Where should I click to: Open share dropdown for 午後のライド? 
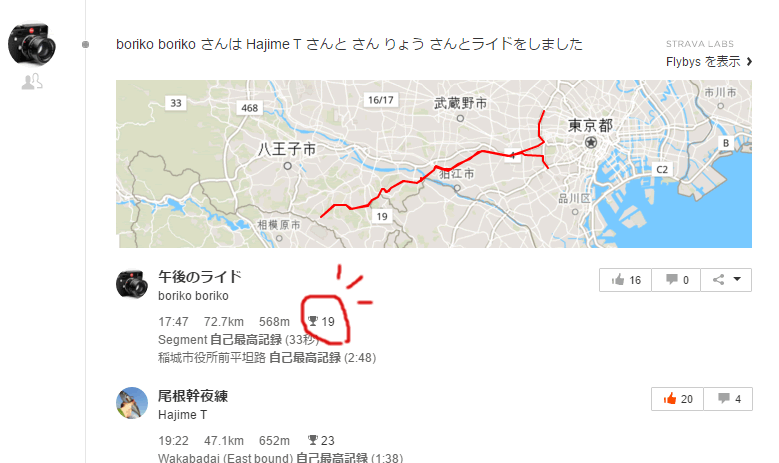tap(726, 280)
